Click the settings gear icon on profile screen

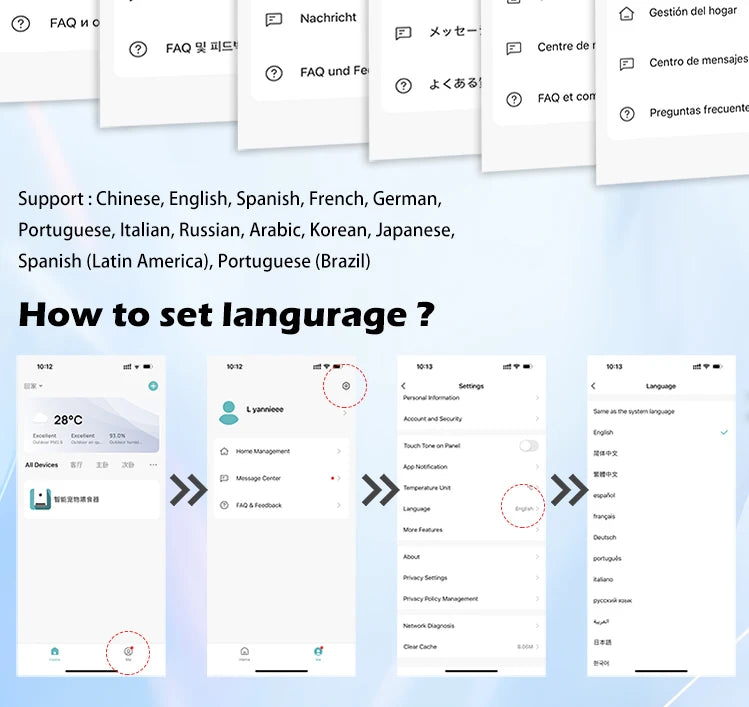coord(346,386)
